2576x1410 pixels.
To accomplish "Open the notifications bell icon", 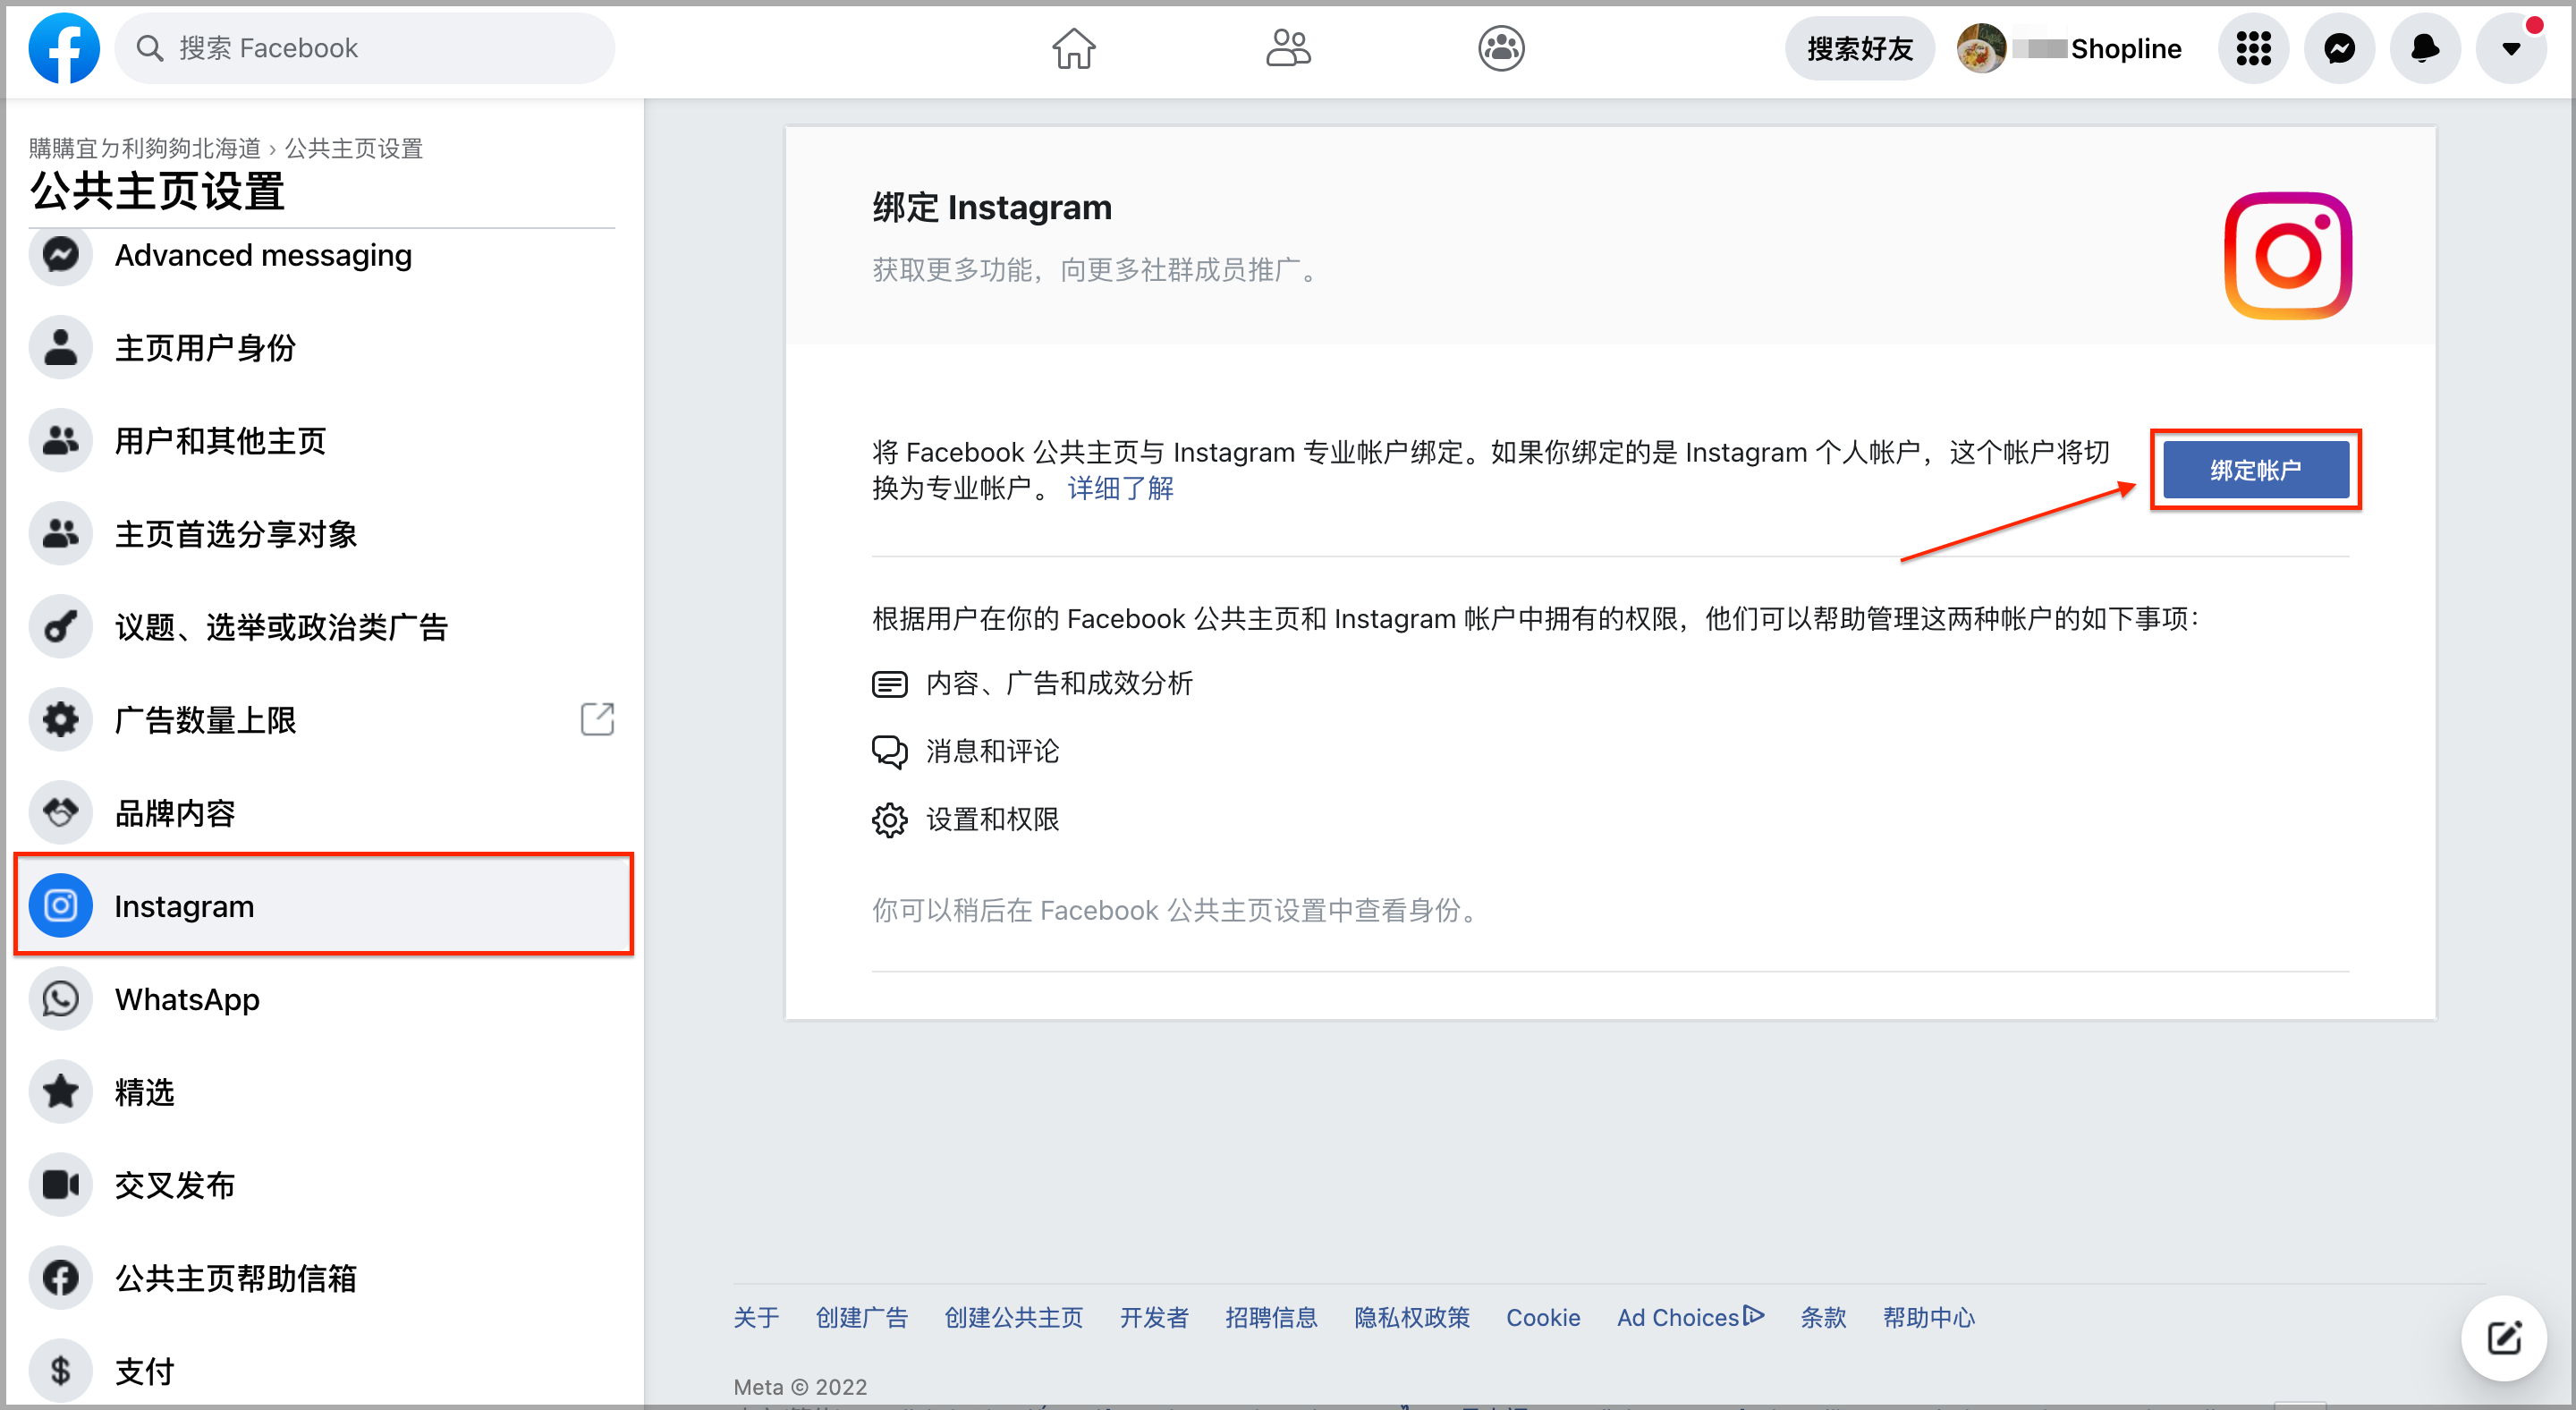I will 2425,48.
